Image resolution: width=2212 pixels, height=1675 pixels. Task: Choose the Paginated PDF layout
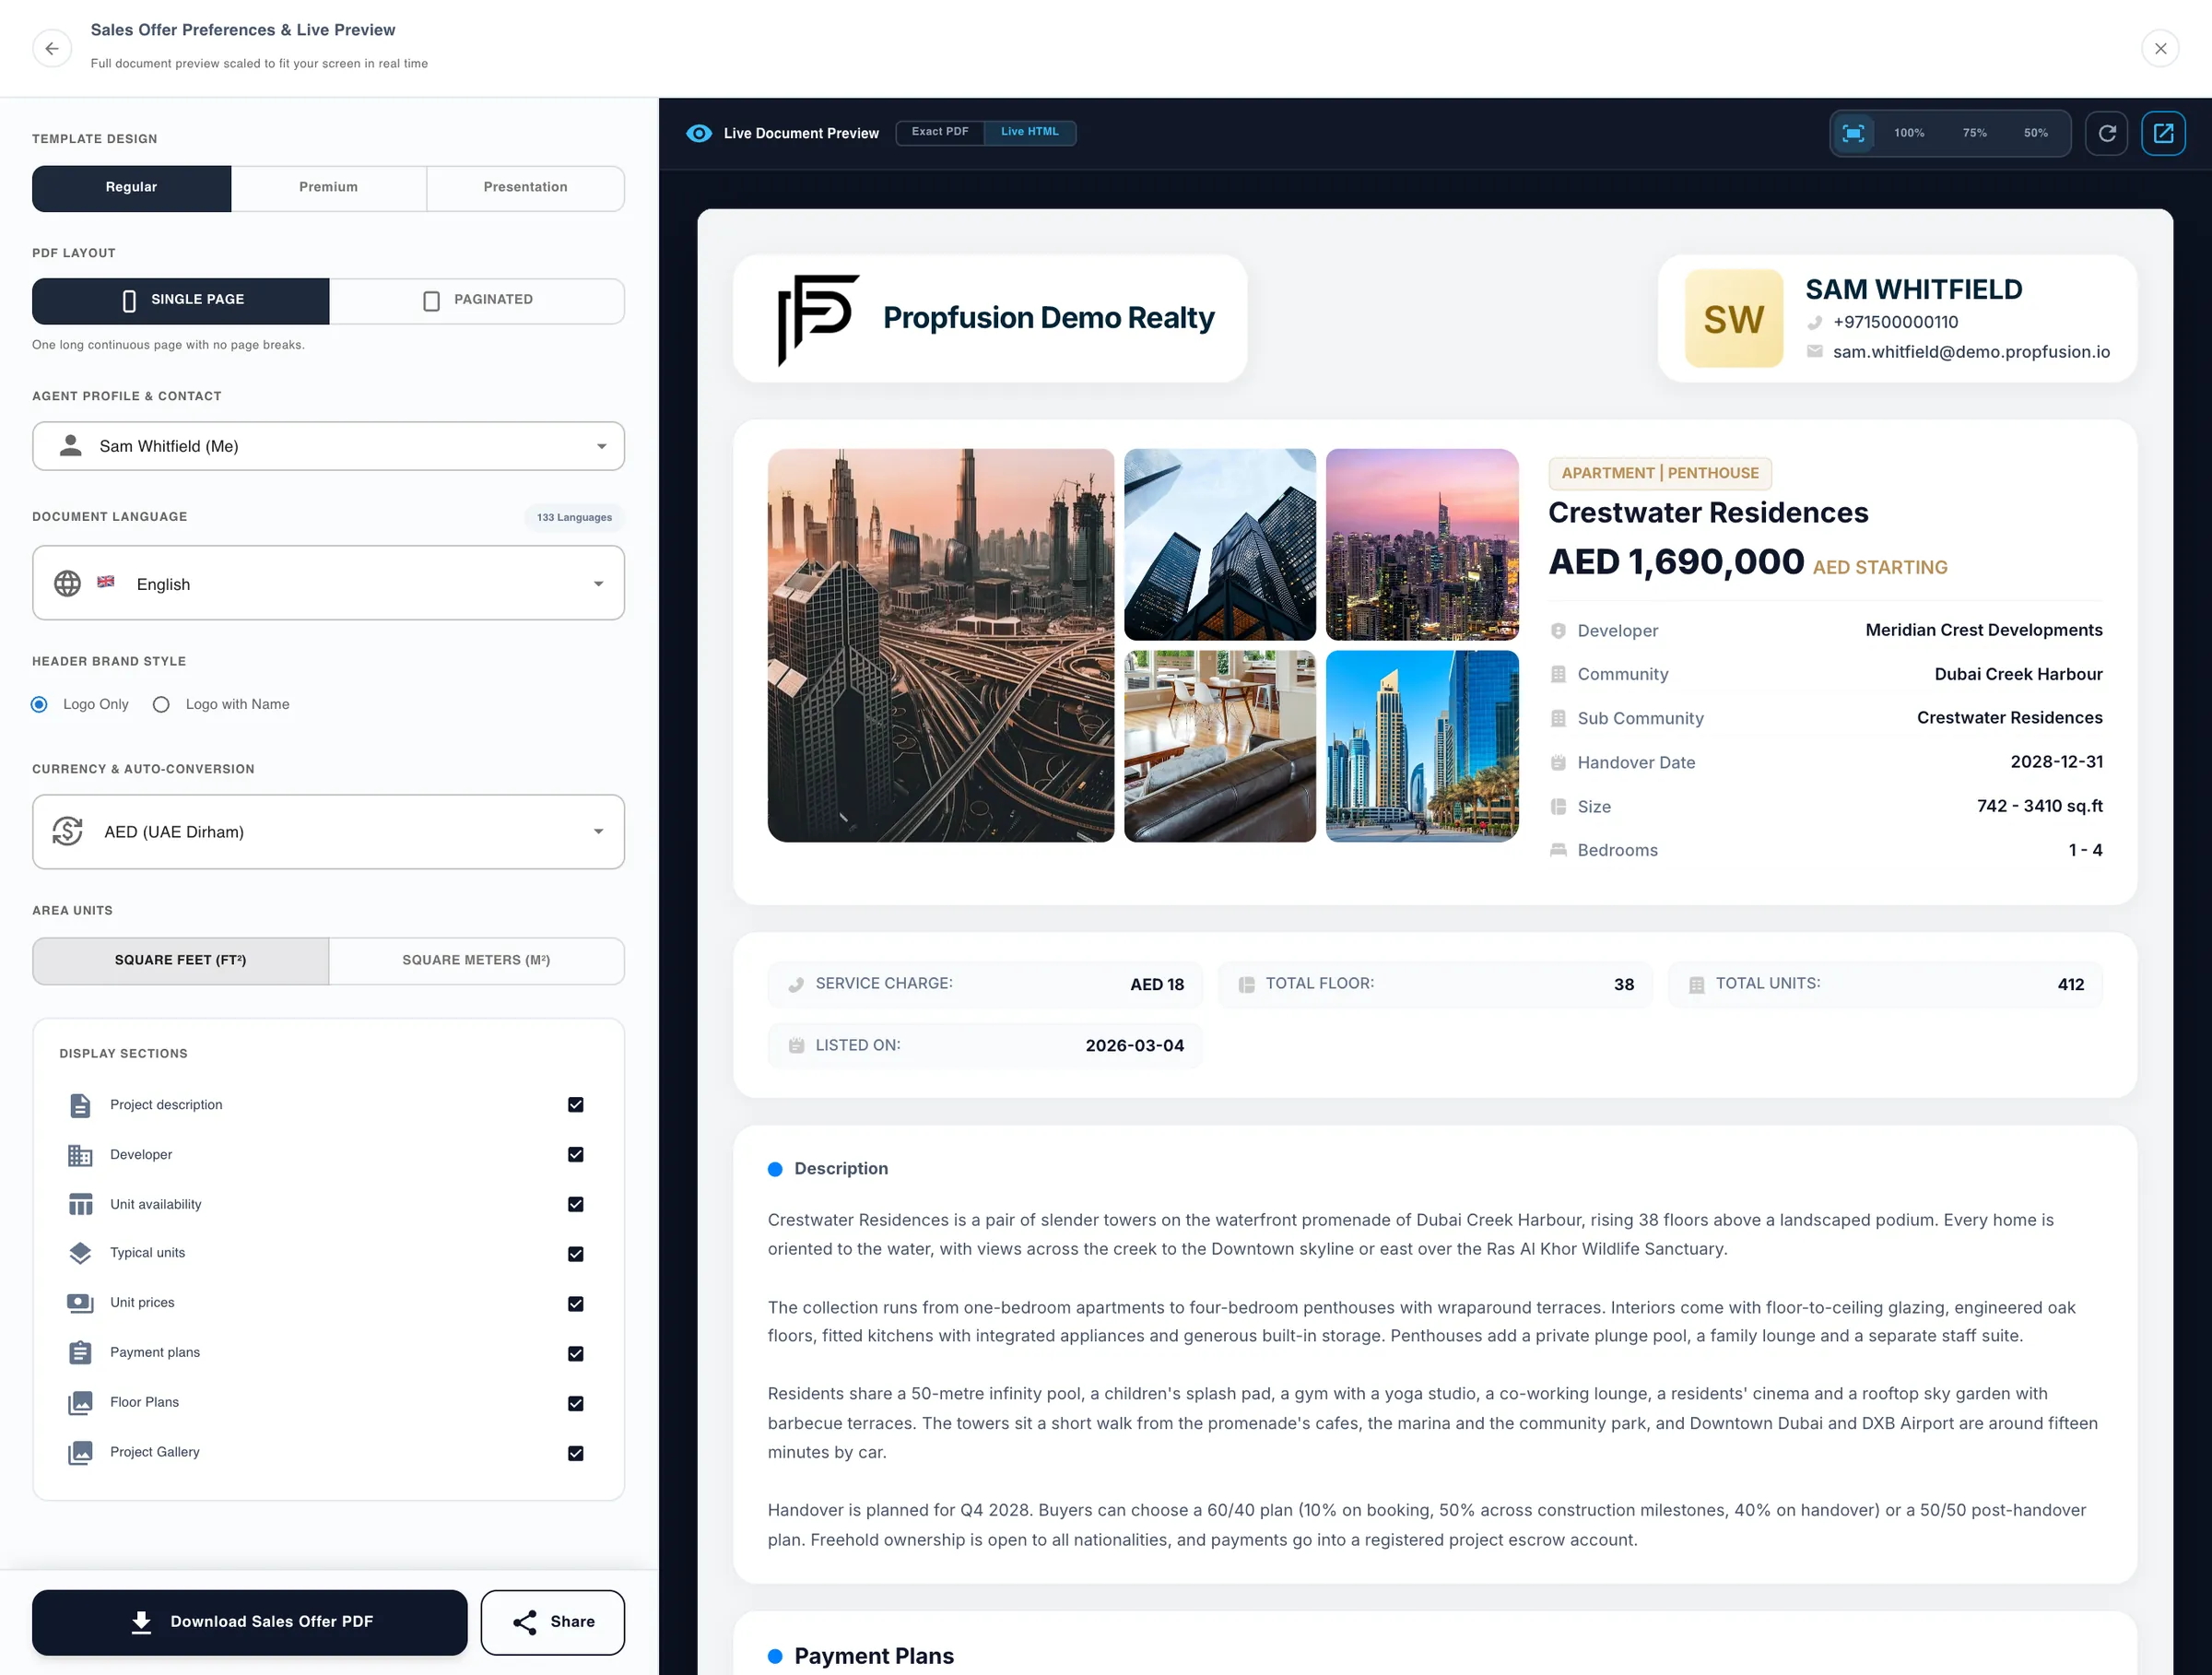(x=477, y=300)
